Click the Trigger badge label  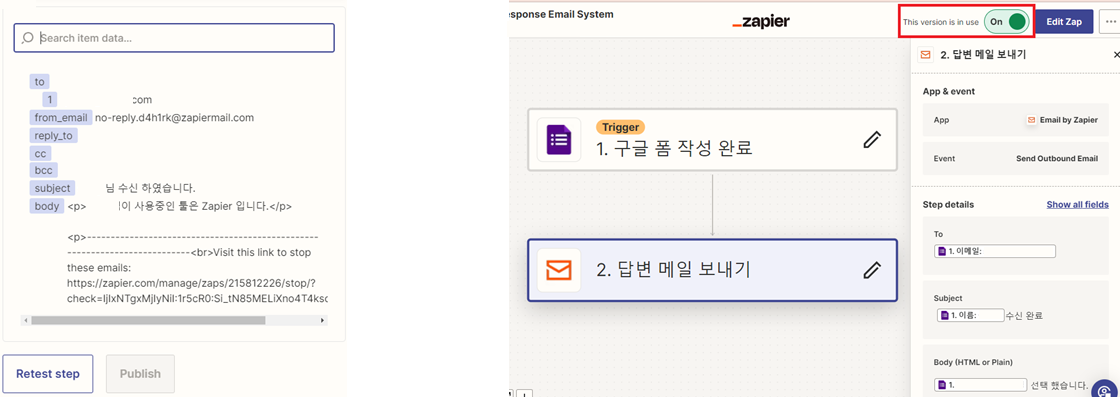pos(621,127)
